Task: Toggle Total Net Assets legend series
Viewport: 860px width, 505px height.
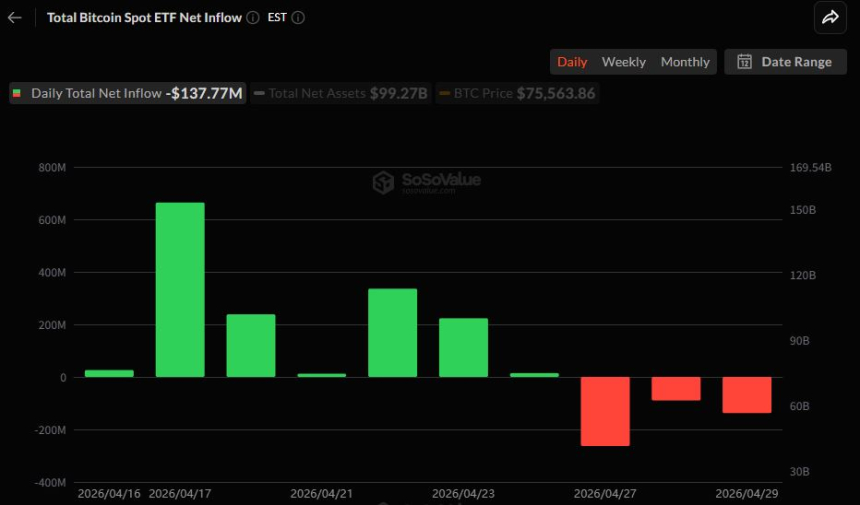Action: (341, 93)
